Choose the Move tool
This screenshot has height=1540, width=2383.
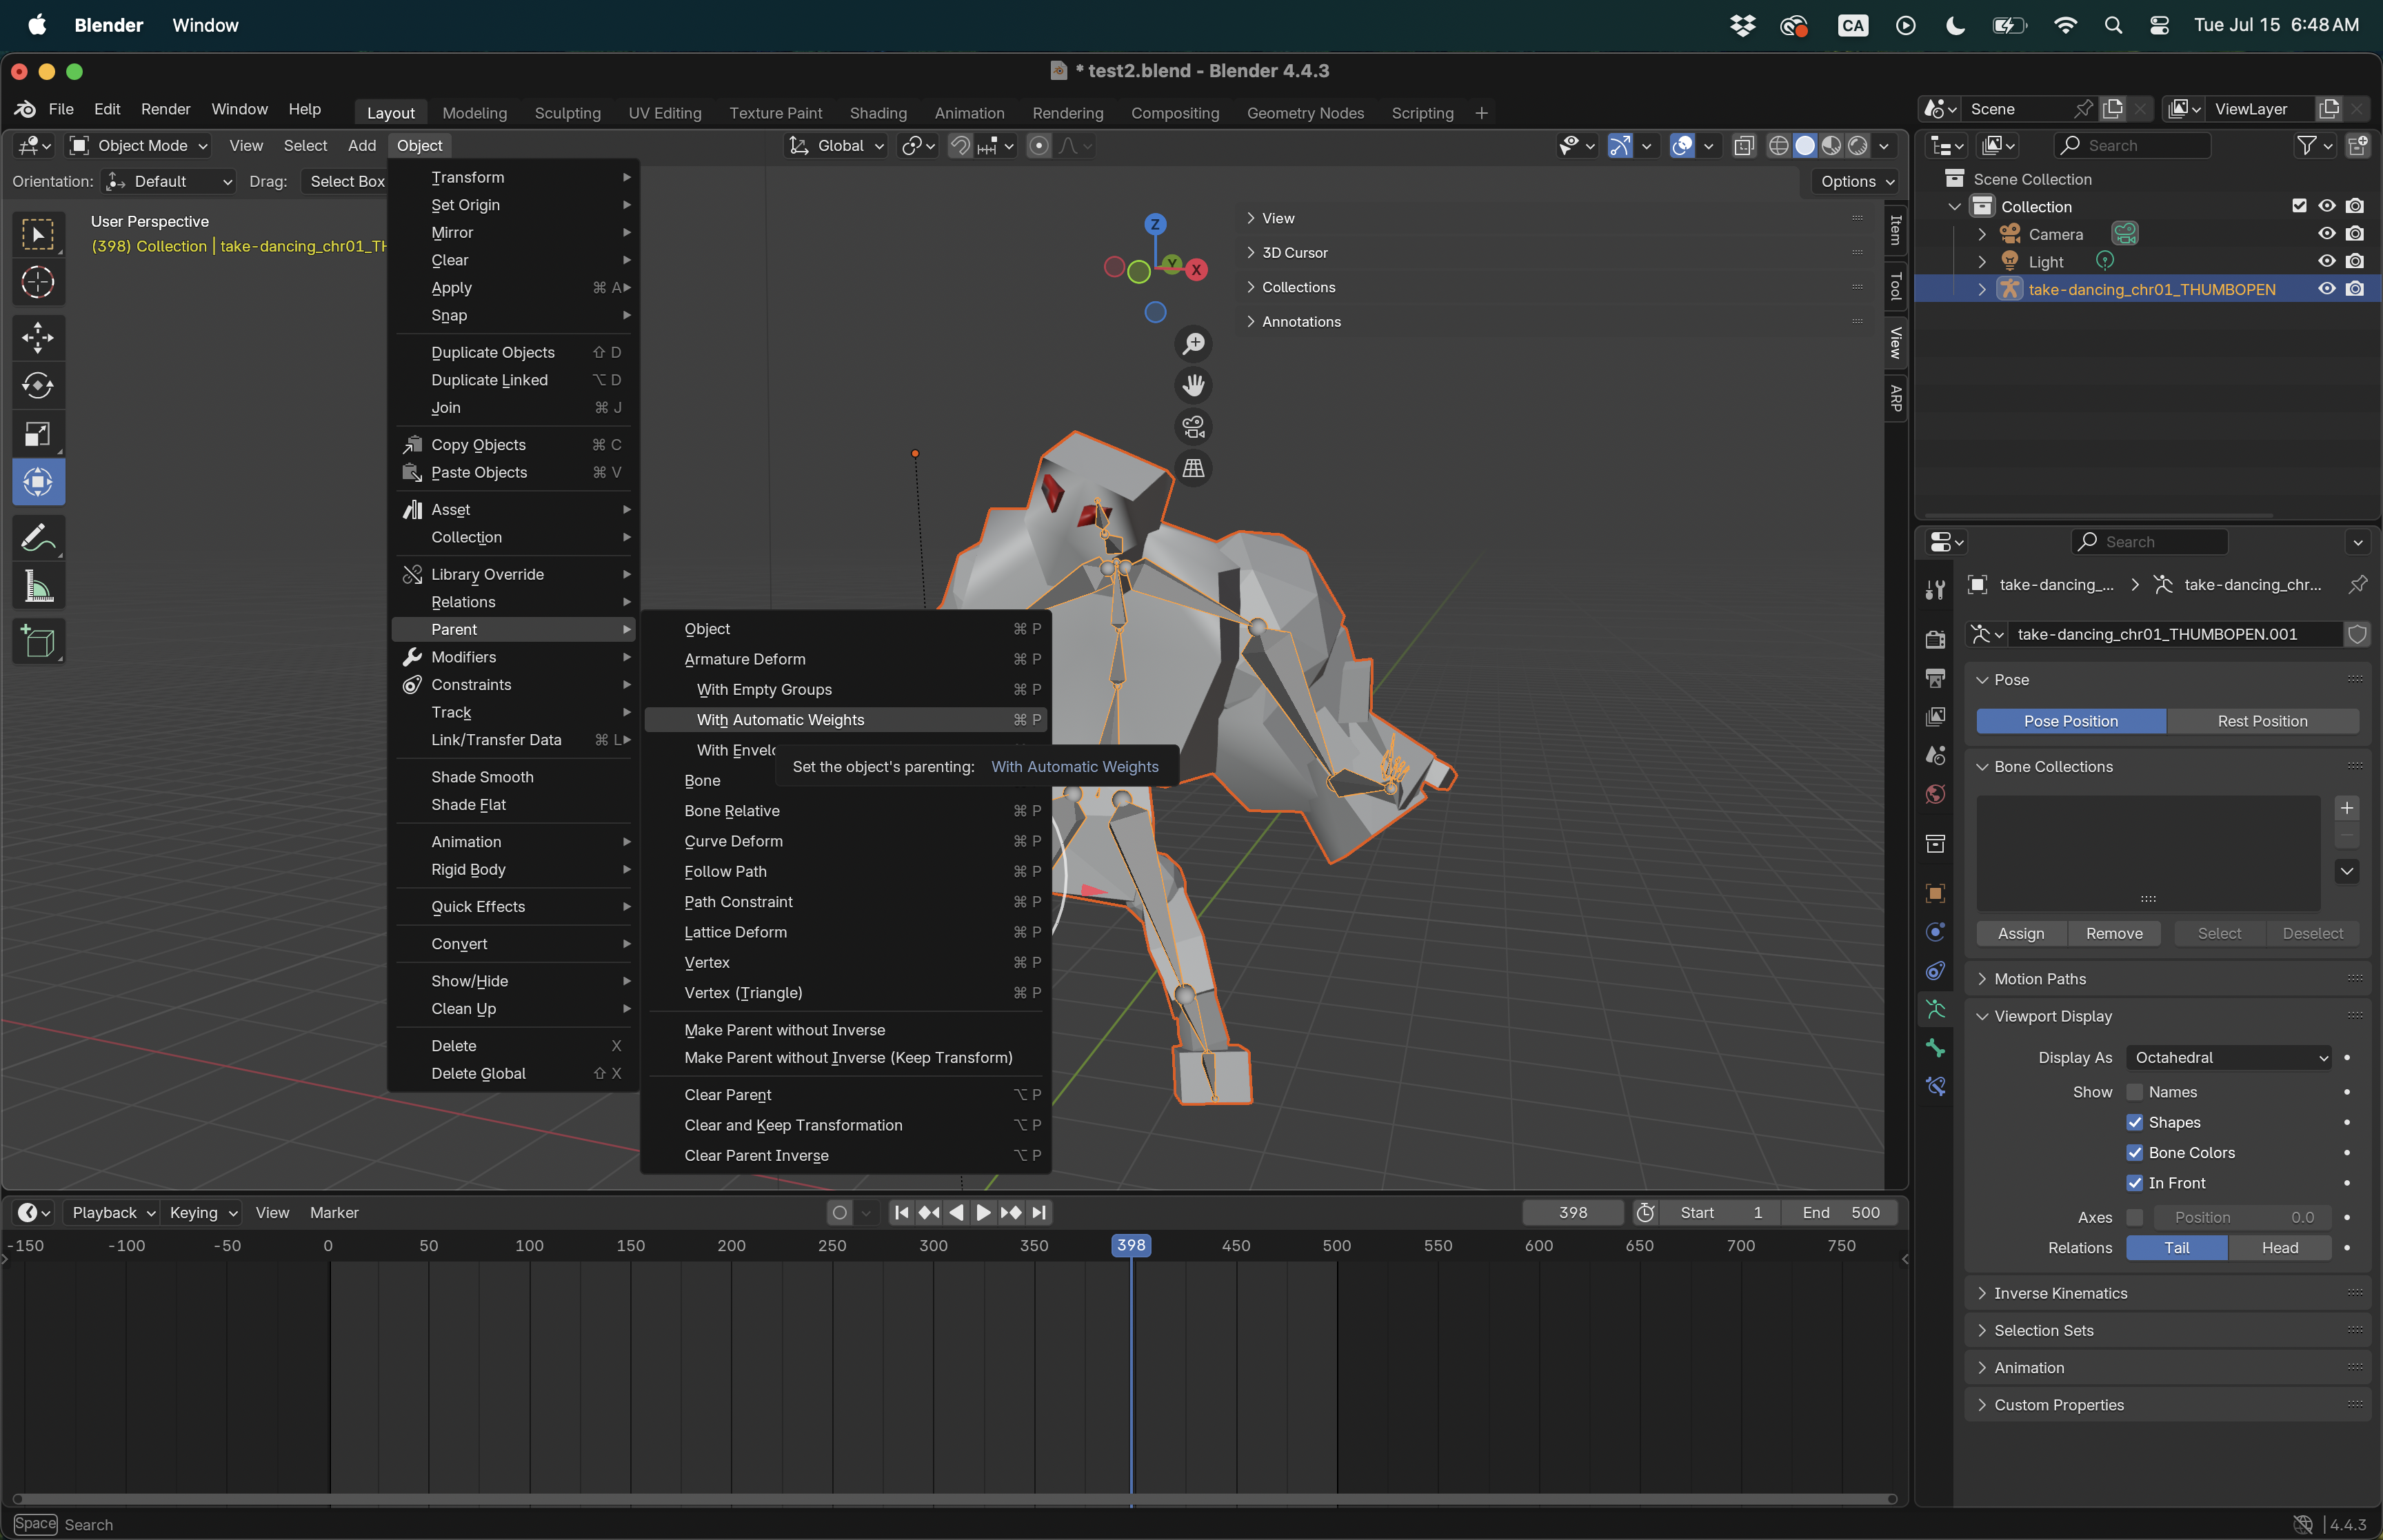[38, 337]
